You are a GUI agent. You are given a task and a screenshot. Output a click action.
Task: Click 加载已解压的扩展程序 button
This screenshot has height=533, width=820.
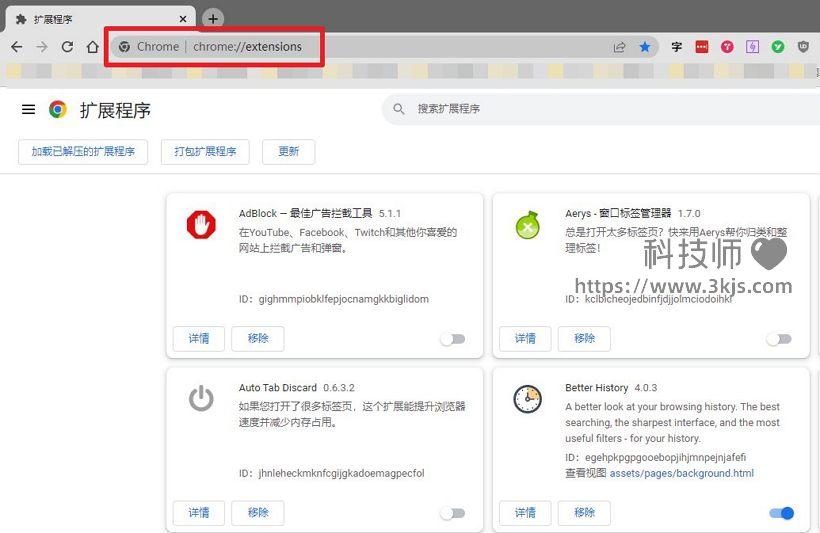[x=83, y=152]
